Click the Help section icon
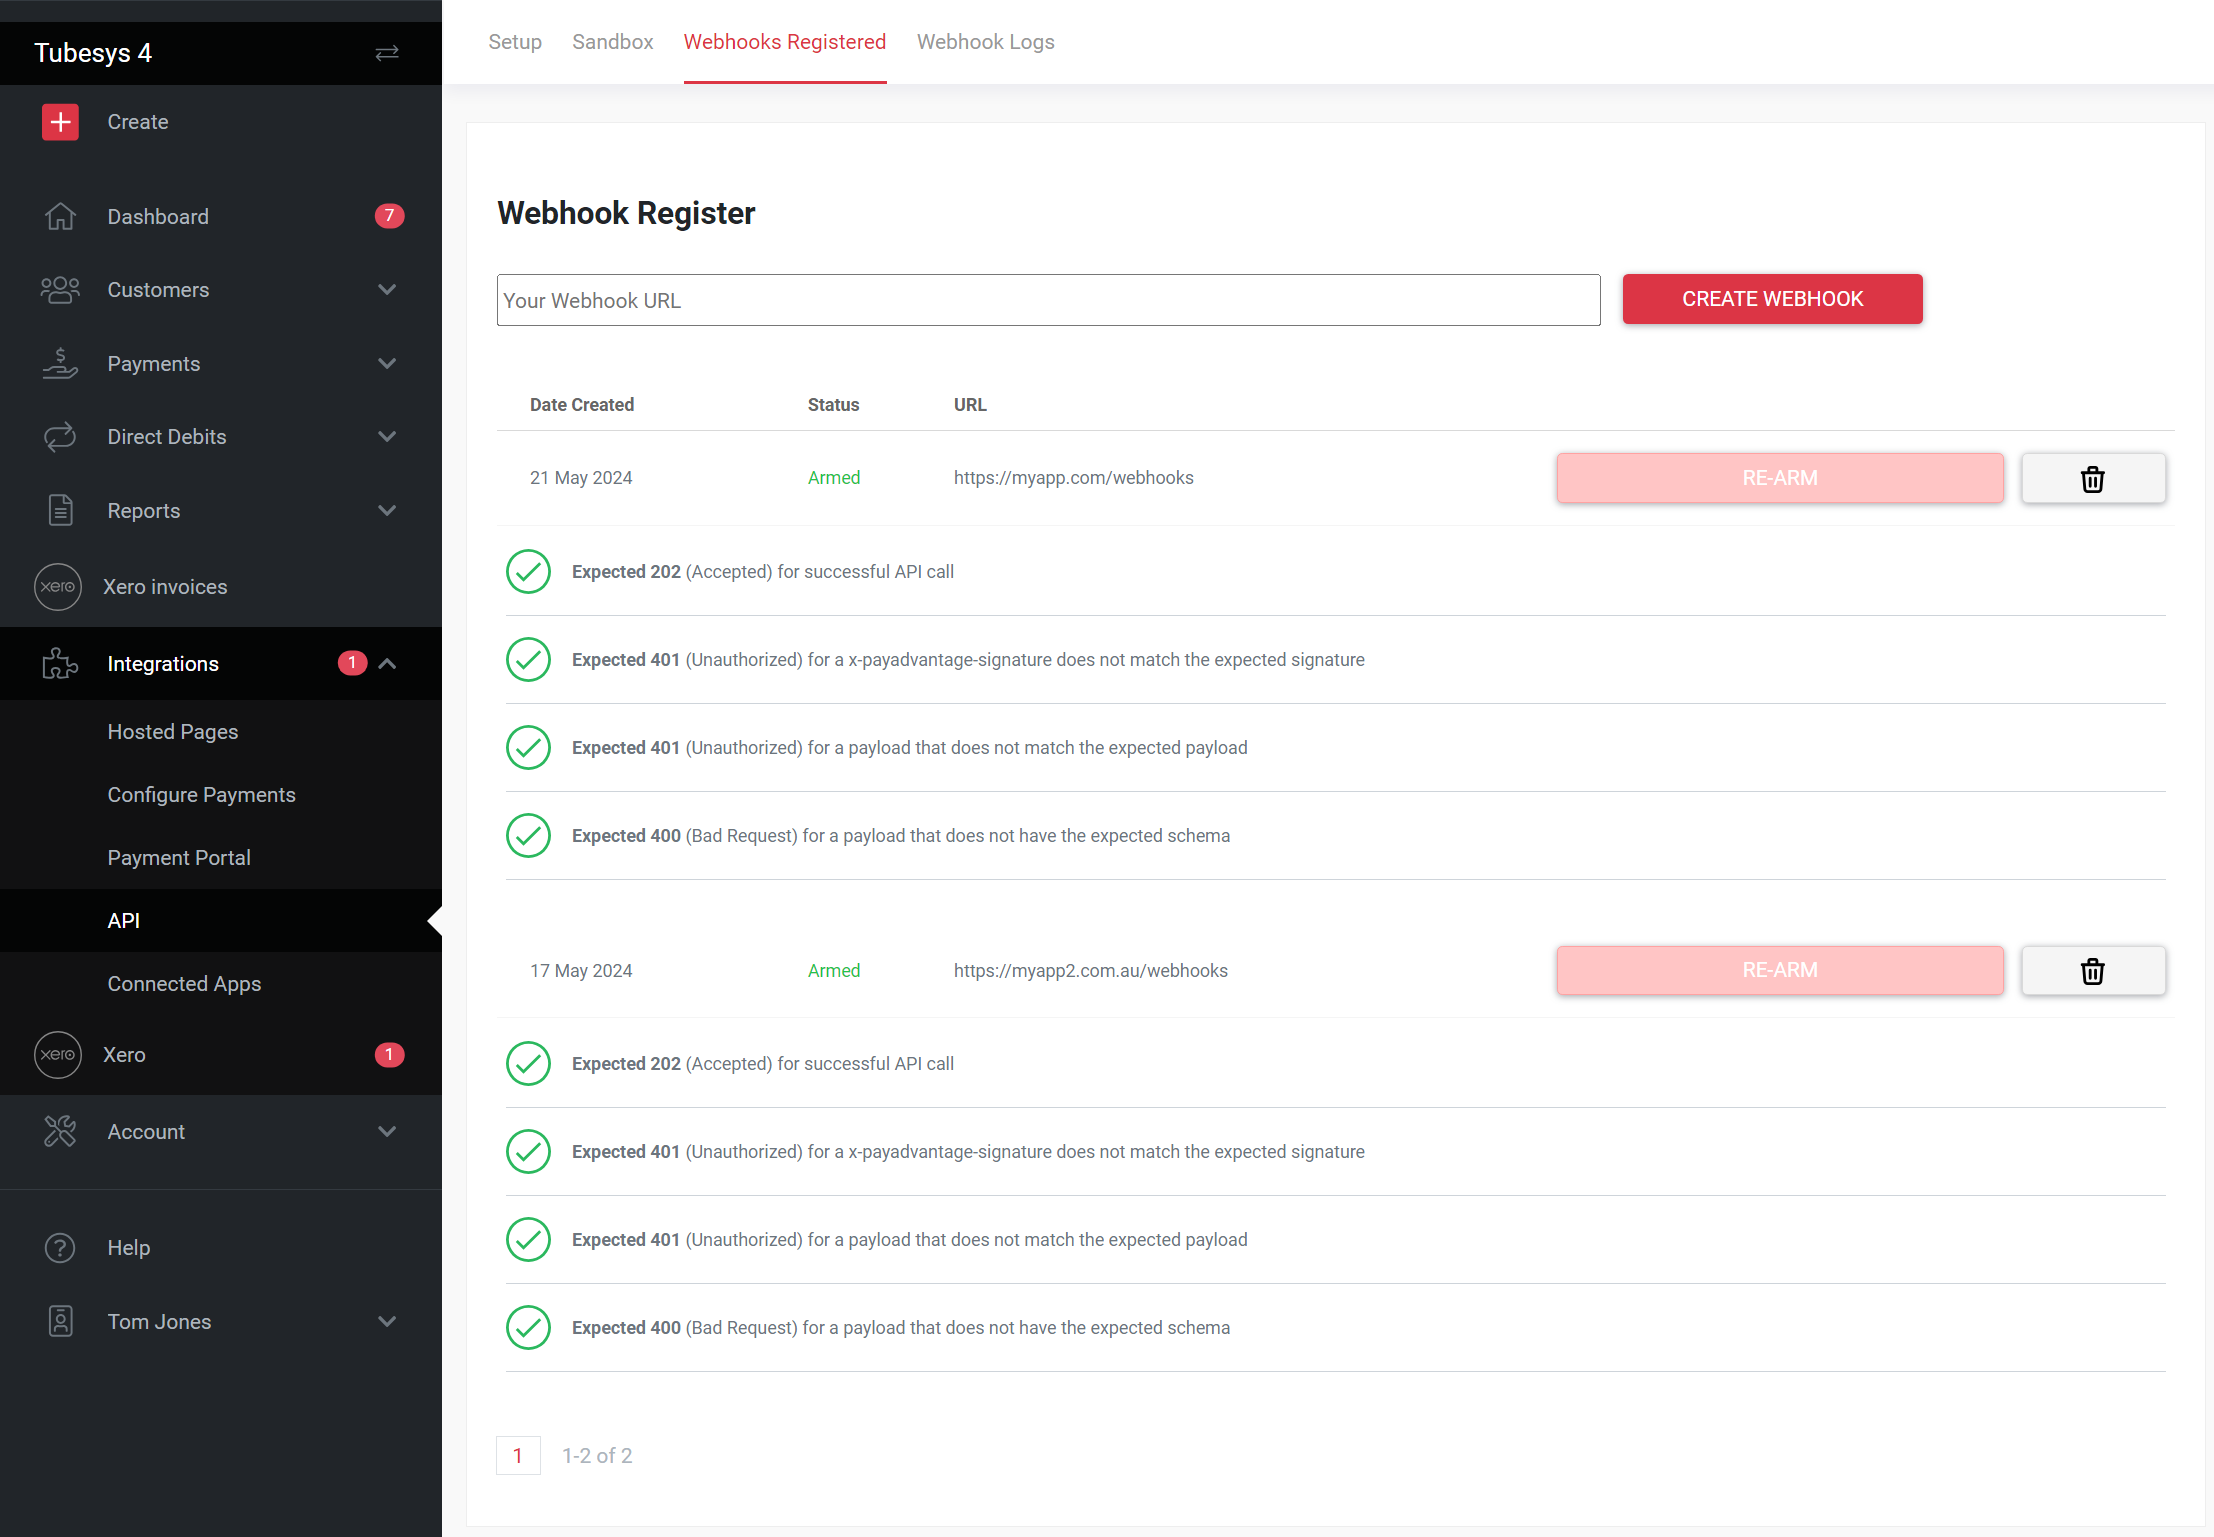The width and height of the screenshot is (2214, 1537). coord(59,1248)
